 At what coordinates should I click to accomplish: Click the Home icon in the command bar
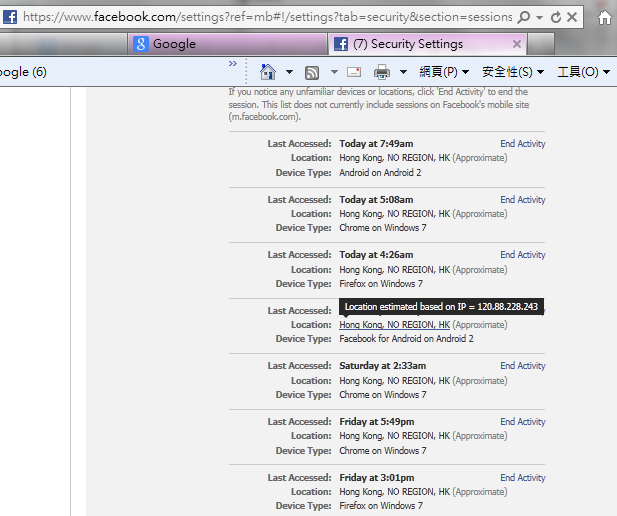(x=267, y=72)
